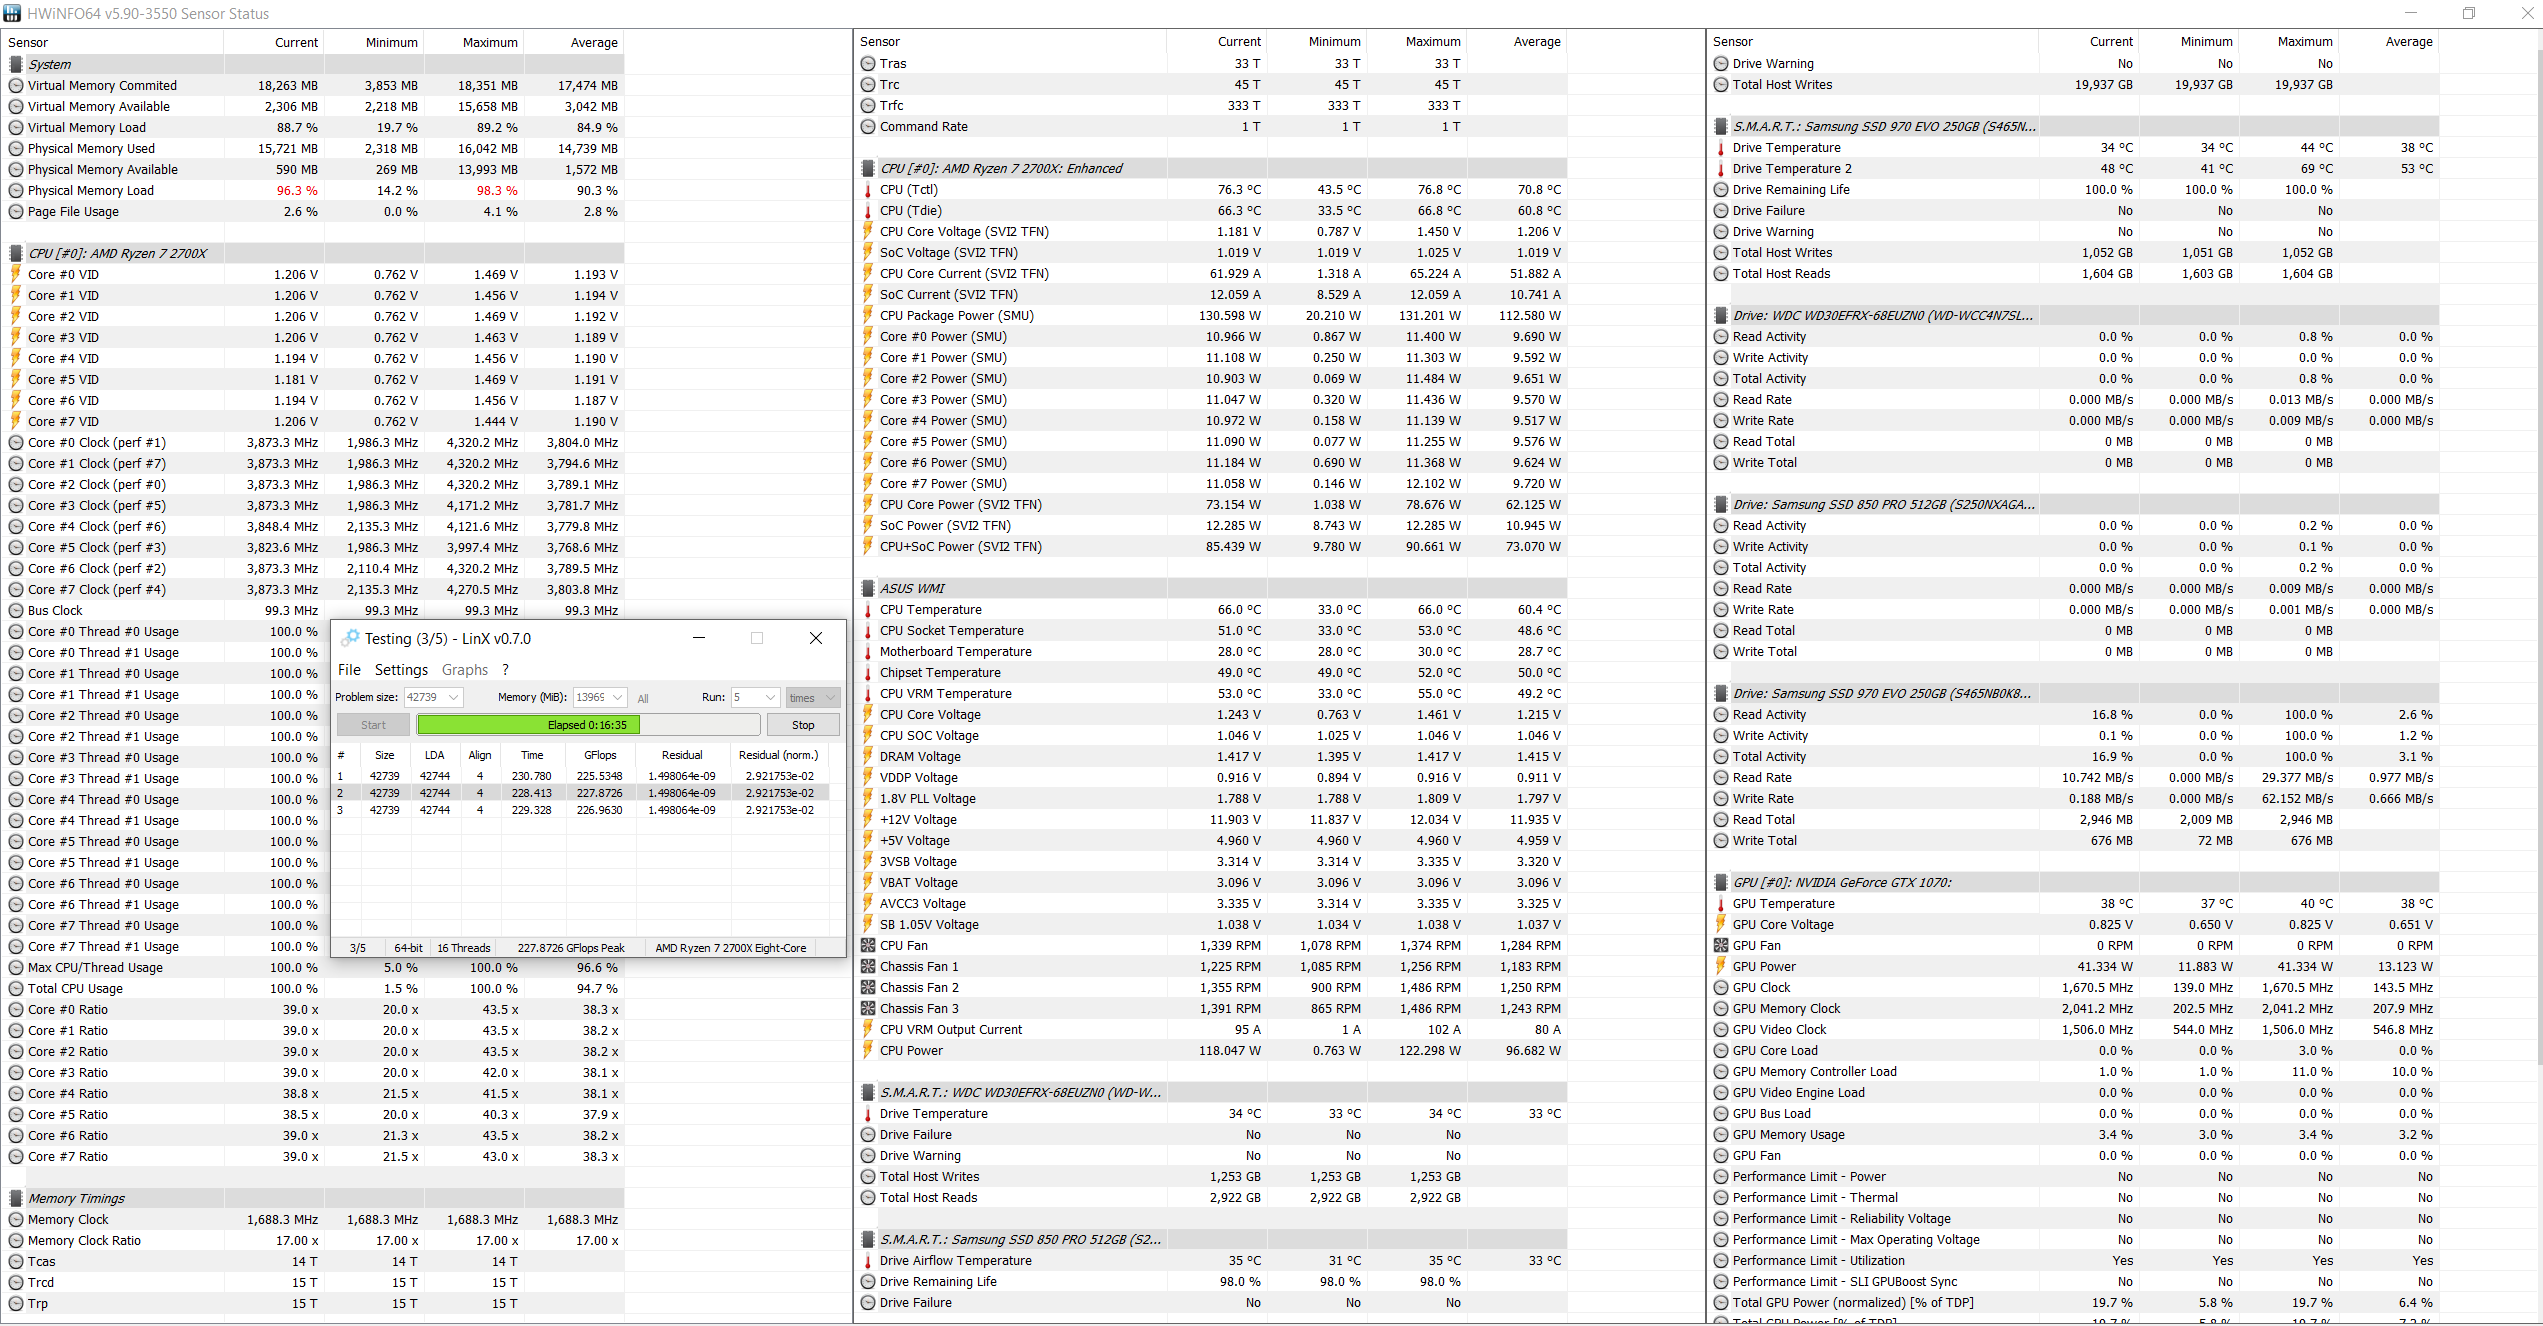The height and width of the screenshot is (1326, 2543).
Task: Click the LinX gear icon in title bar
Action: point(350,638)
